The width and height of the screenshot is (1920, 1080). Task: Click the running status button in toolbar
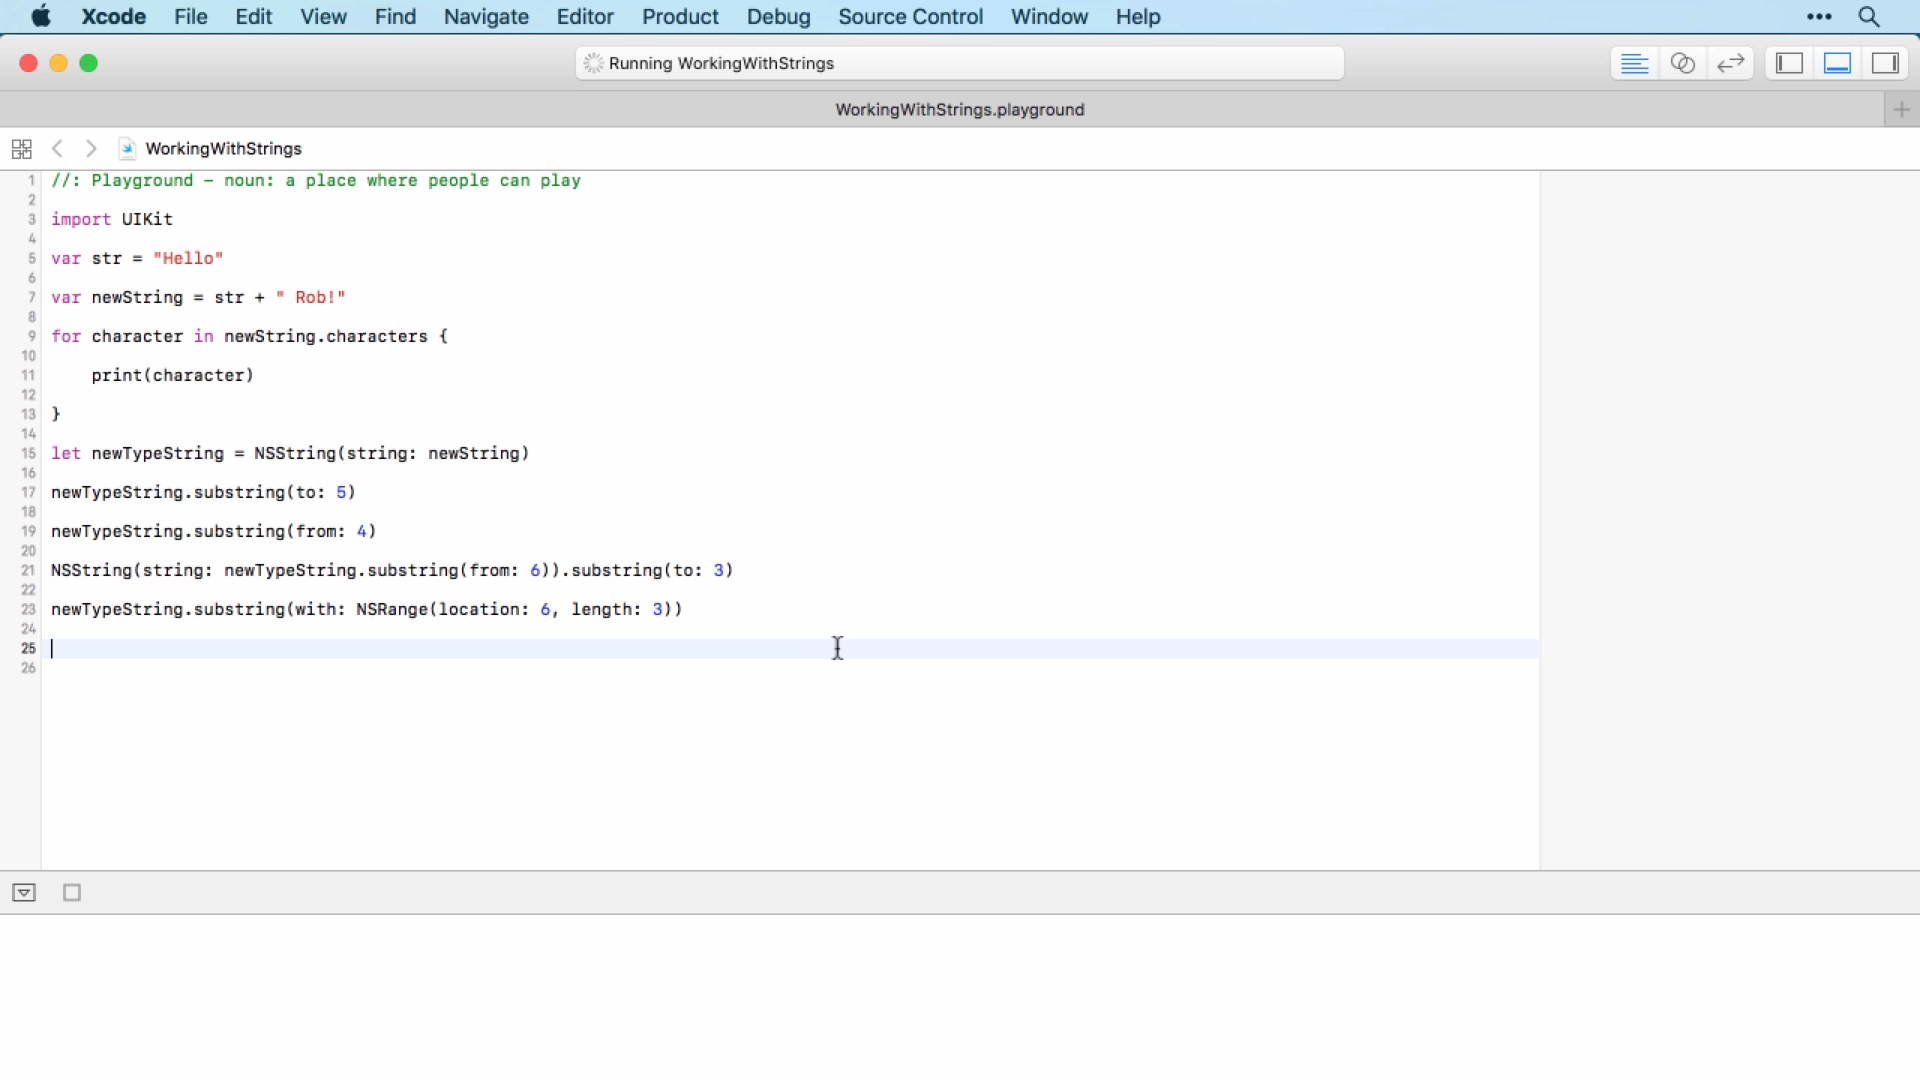(x=959, y=63)
